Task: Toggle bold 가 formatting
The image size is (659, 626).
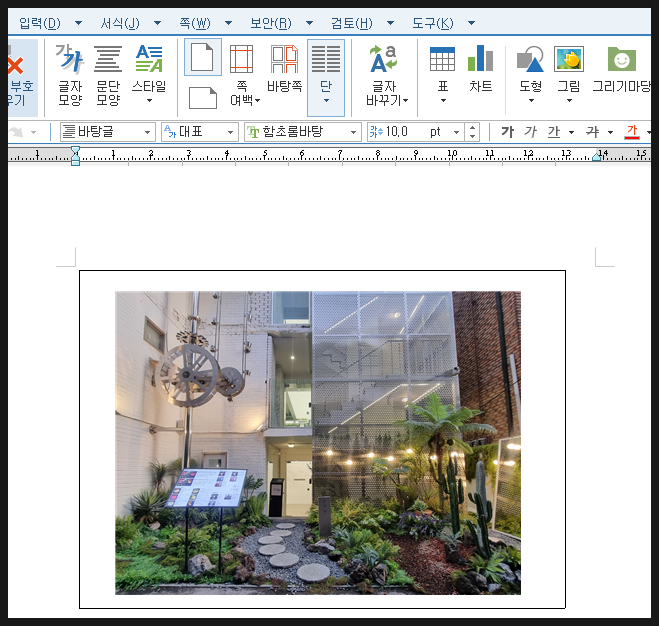Action: (507, 132)
